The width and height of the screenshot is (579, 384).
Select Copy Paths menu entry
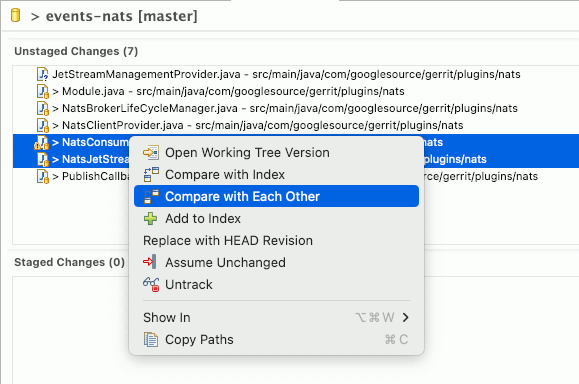tap(276, 339)
